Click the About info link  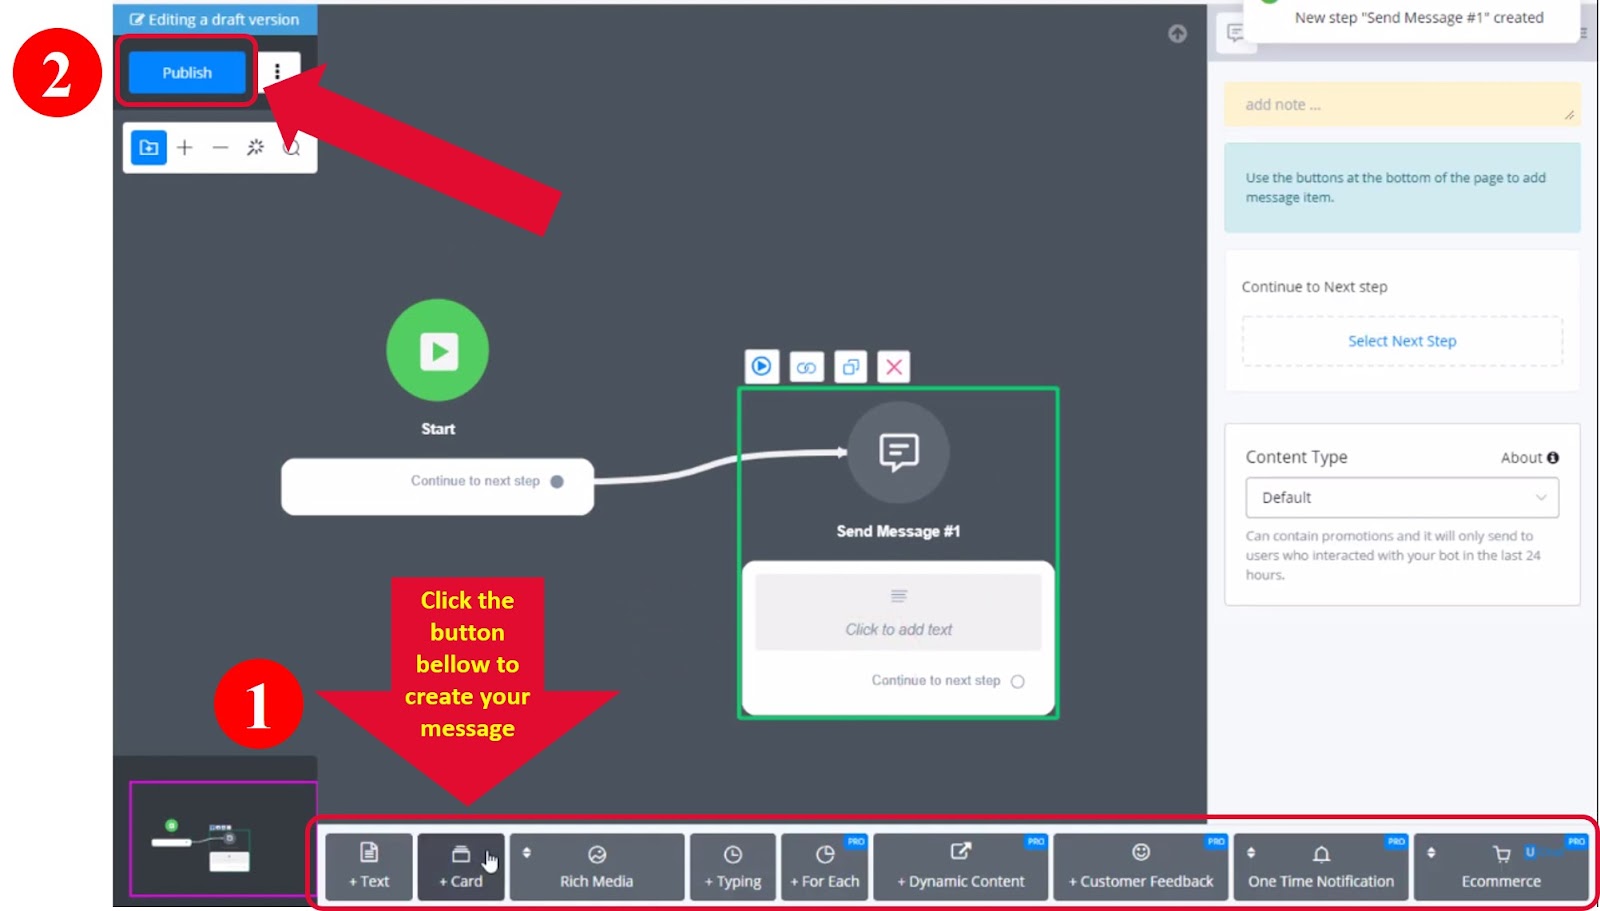[1529, 458]
